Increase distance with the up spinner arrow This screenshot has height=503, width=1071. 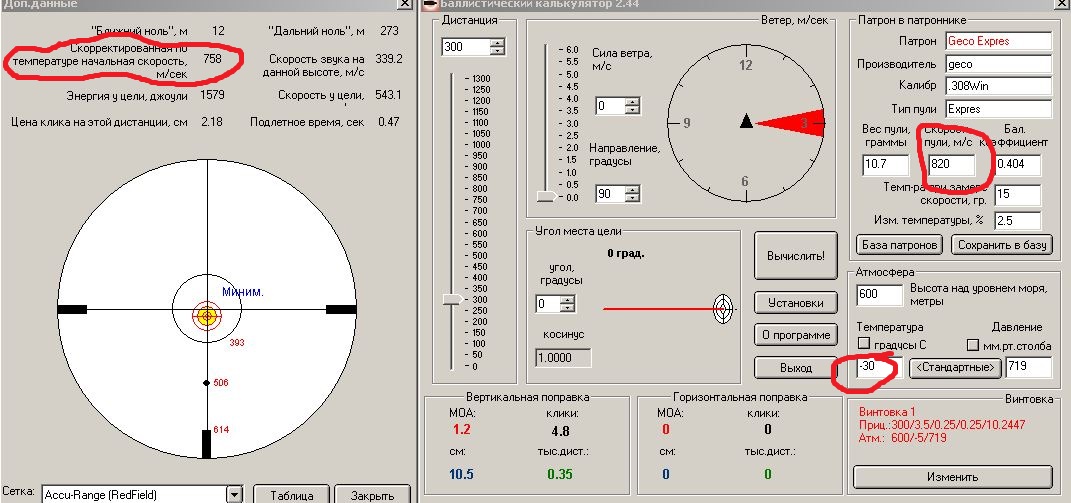click(497, 42)
